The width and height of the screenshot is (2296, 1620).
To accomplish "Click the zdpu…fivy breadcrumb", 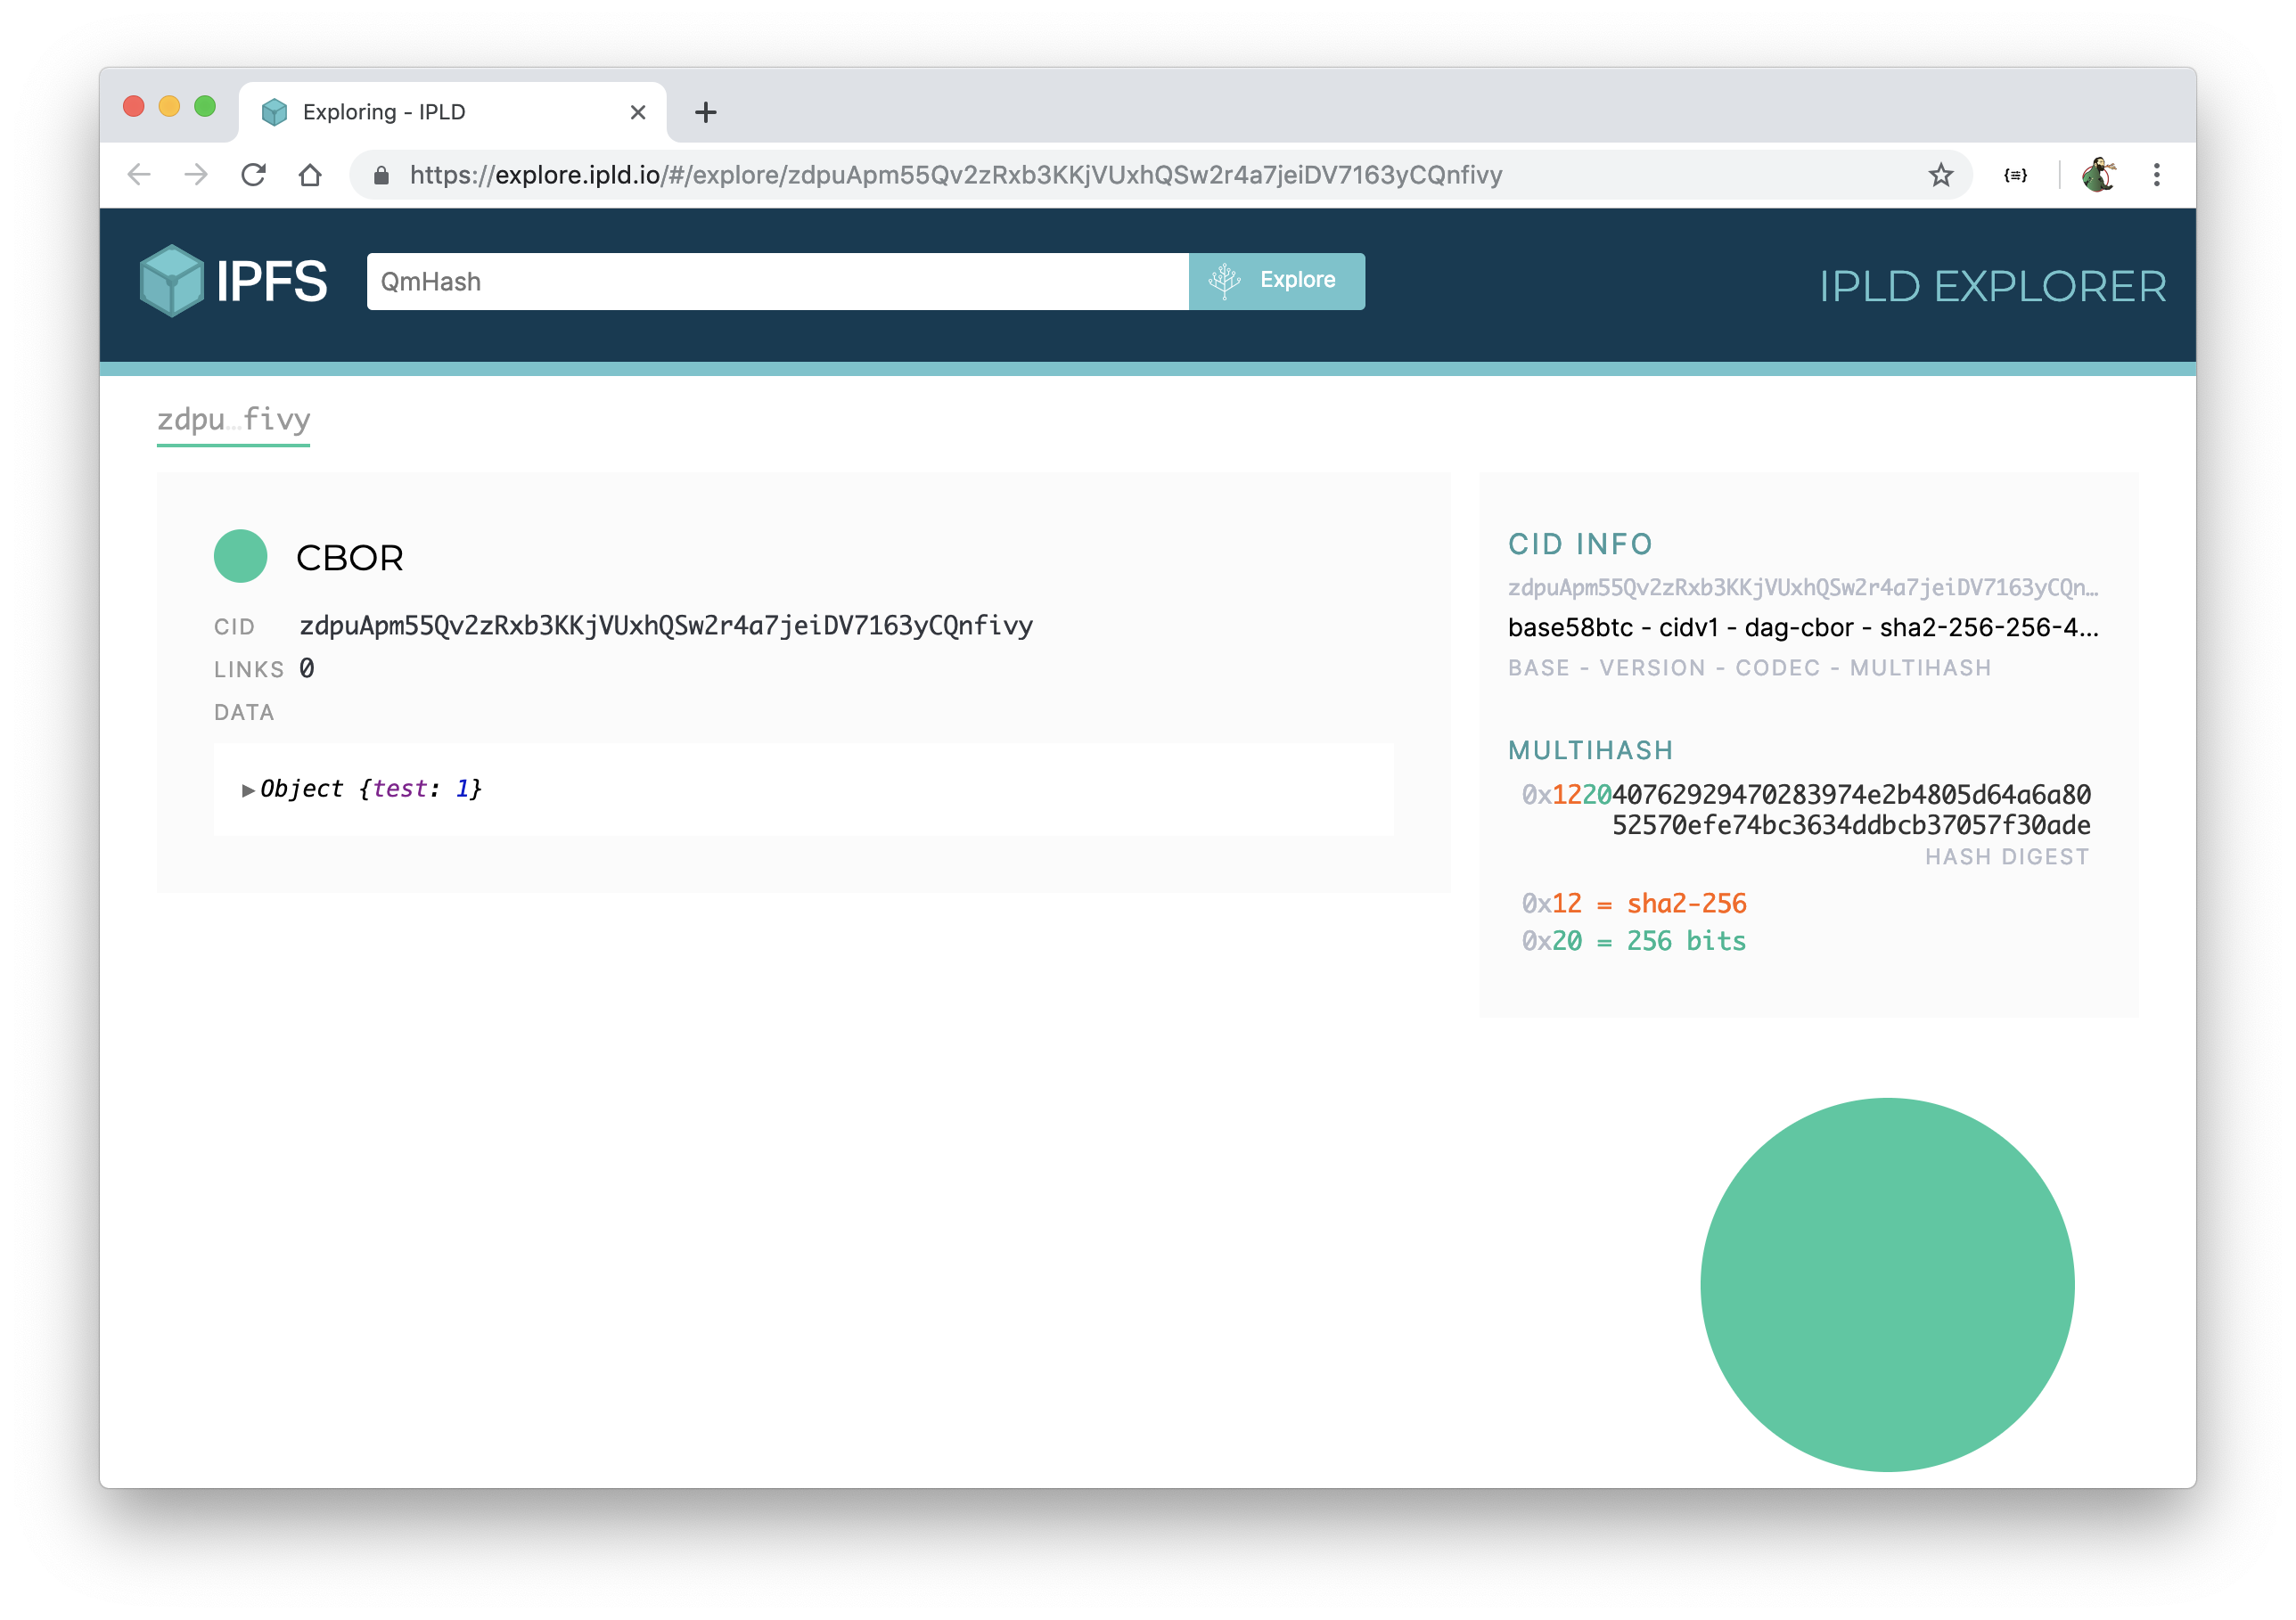I will click(x=233, y=419).
